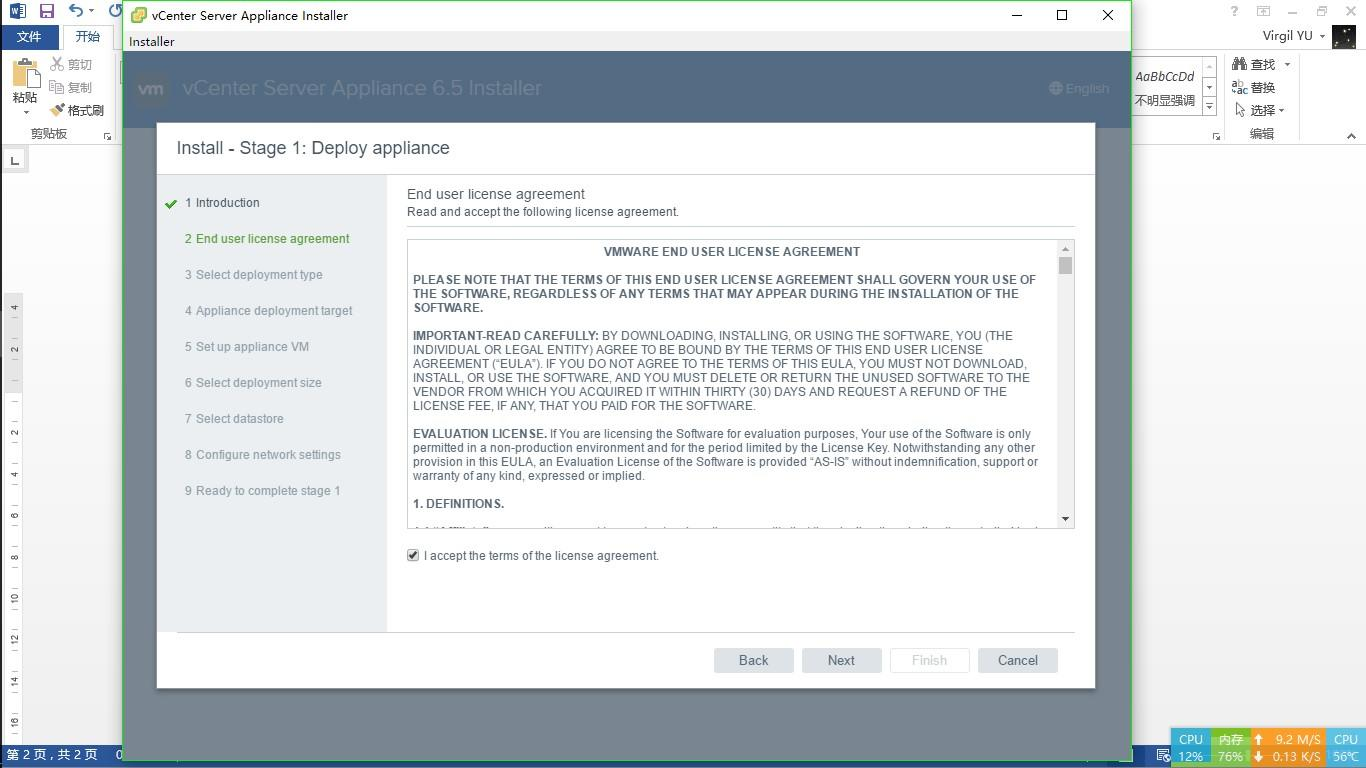Image resolution: width=1366 pixels, height=768 pixels.
Task: Click the vm logo in installer header
Action: pyautogui.click(x=150, y=88)
